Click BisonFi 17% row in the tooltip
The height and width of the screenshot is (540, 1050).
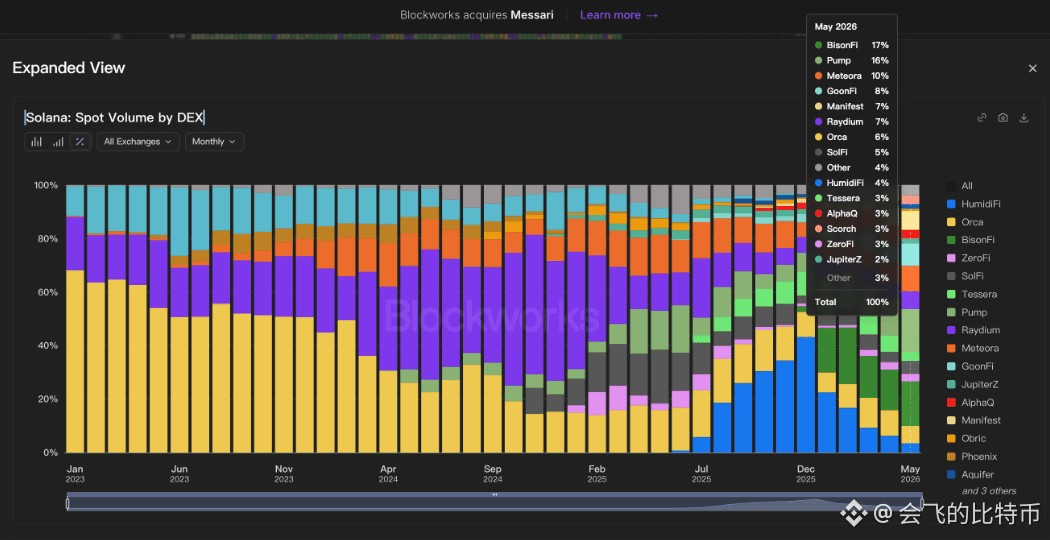coord(852,46)
